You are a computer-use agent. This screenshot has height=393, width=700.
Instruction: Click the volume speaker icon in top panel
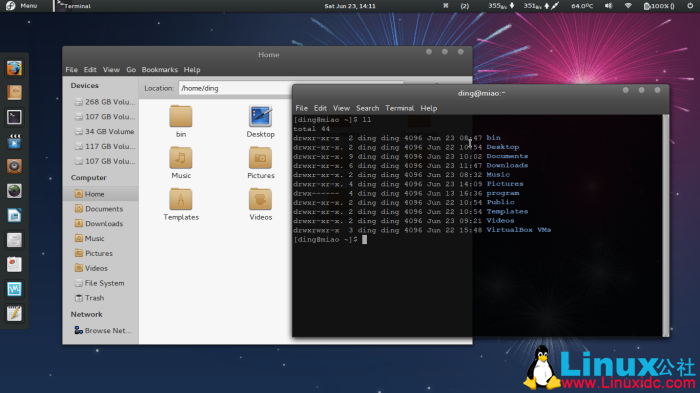(x=608, y=6)
